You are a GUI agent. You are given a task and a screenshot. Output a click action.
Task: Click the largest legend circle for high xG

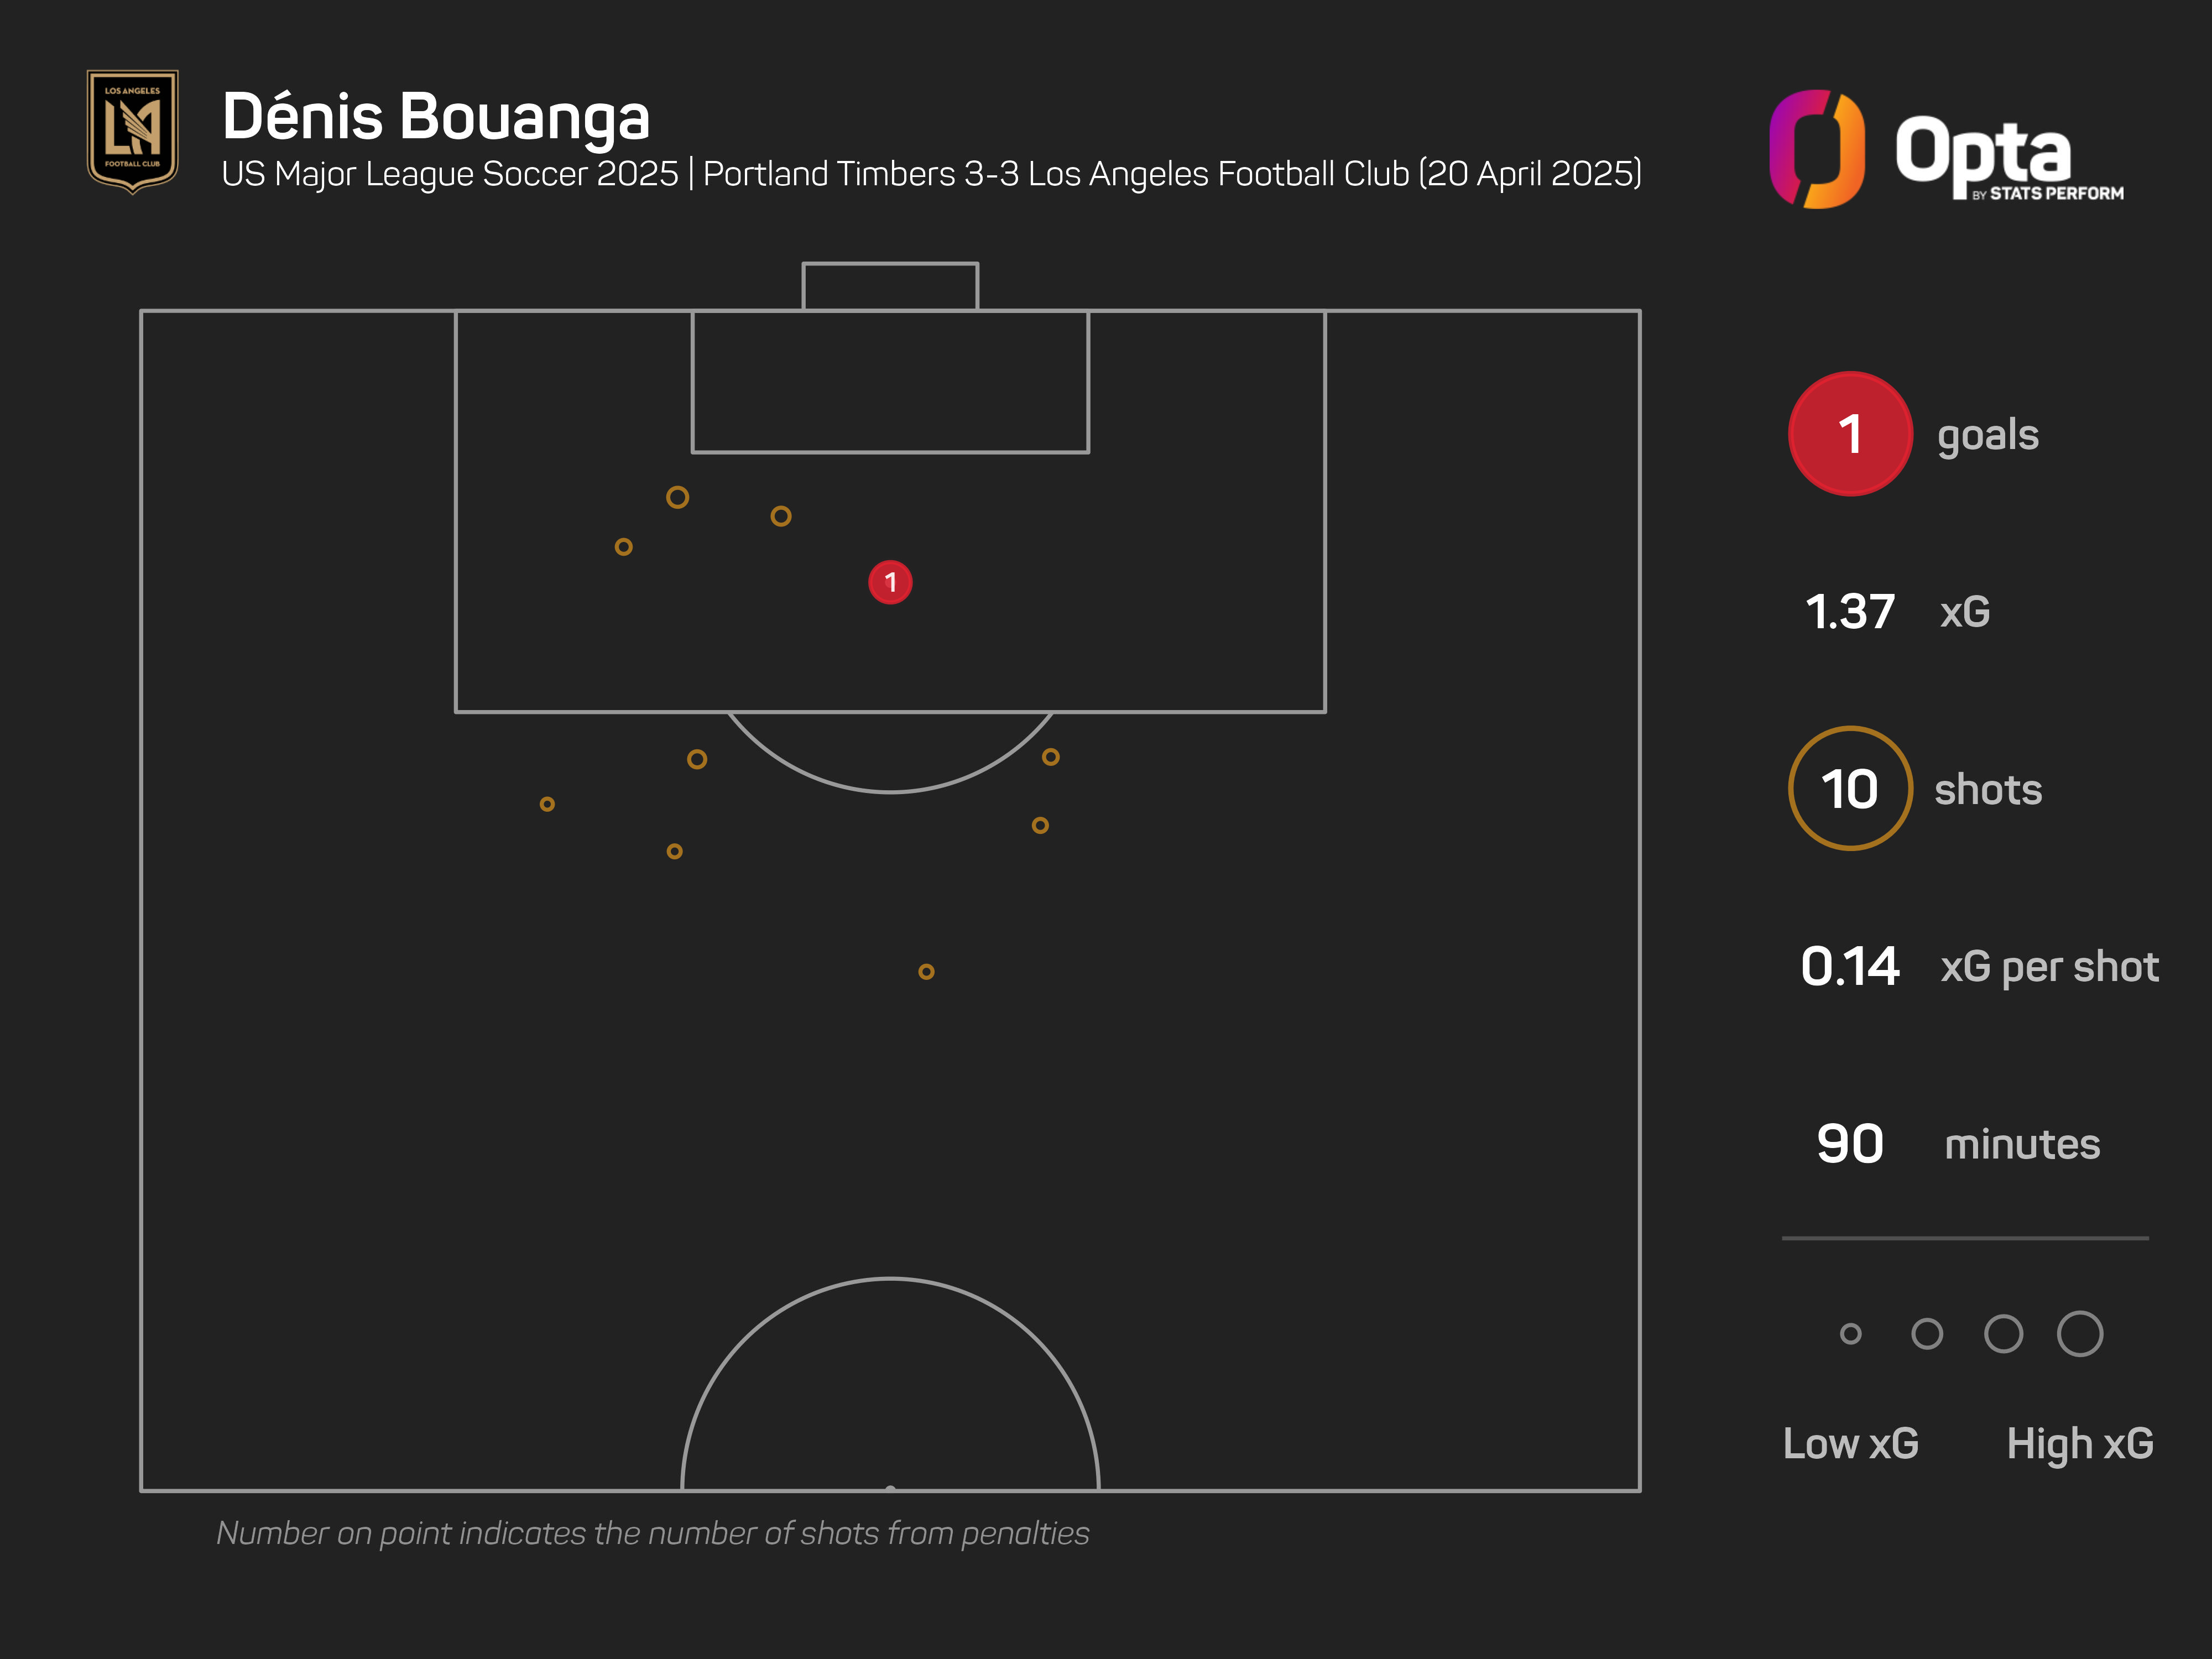[x=2080, y=1333]
